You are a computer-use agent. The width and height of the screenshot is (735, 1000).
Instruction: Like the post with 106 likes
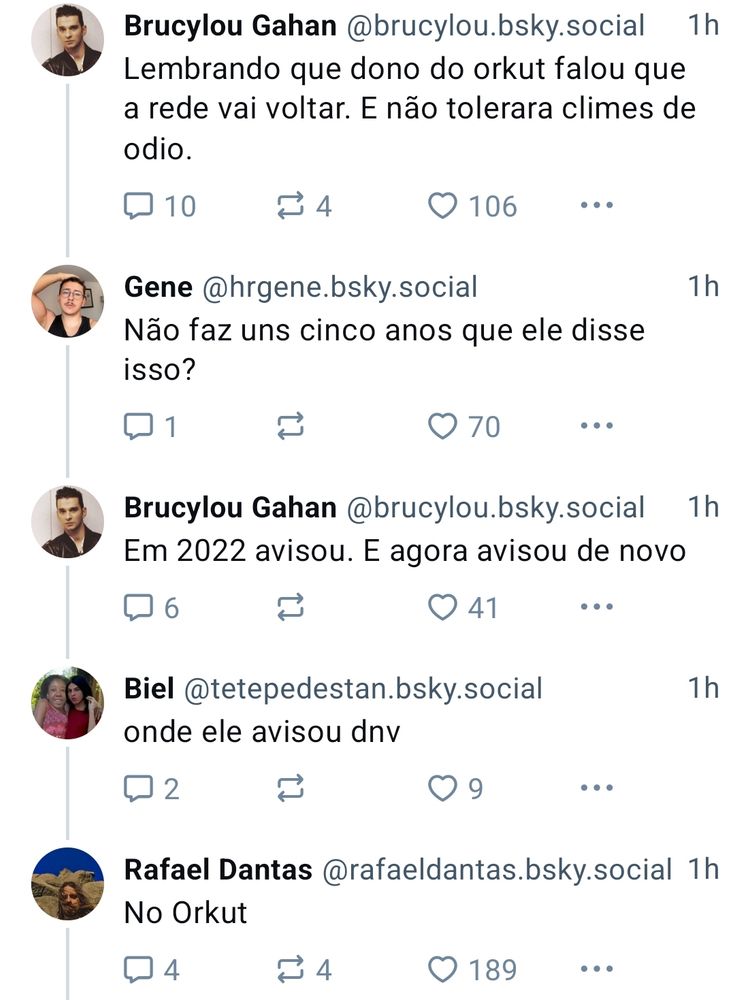click(x=442, y=206)
